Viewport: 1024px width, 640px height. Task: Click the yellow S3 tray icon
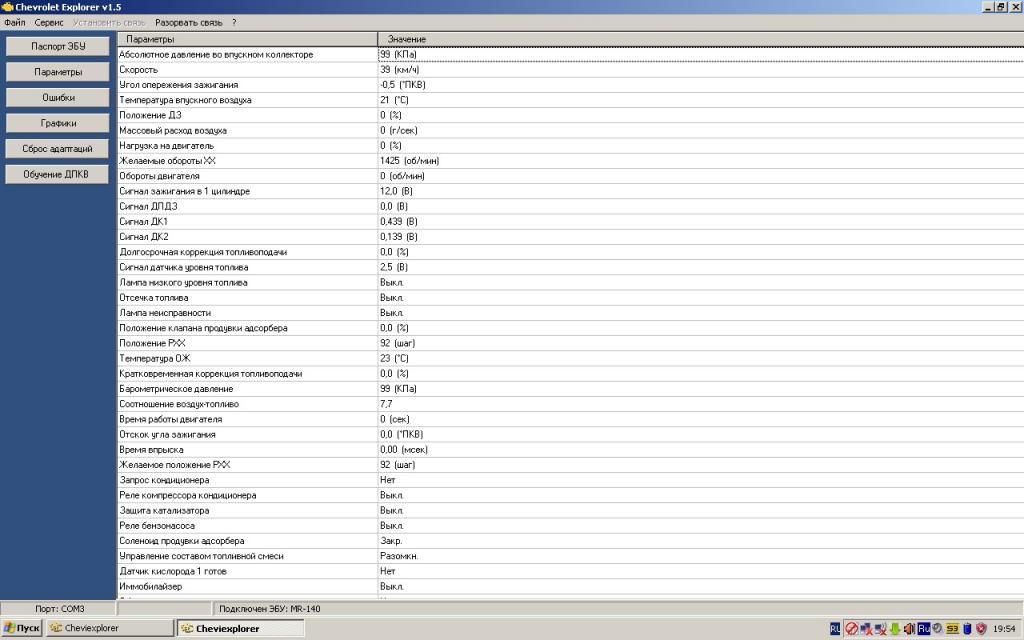(x=953, y=628)
